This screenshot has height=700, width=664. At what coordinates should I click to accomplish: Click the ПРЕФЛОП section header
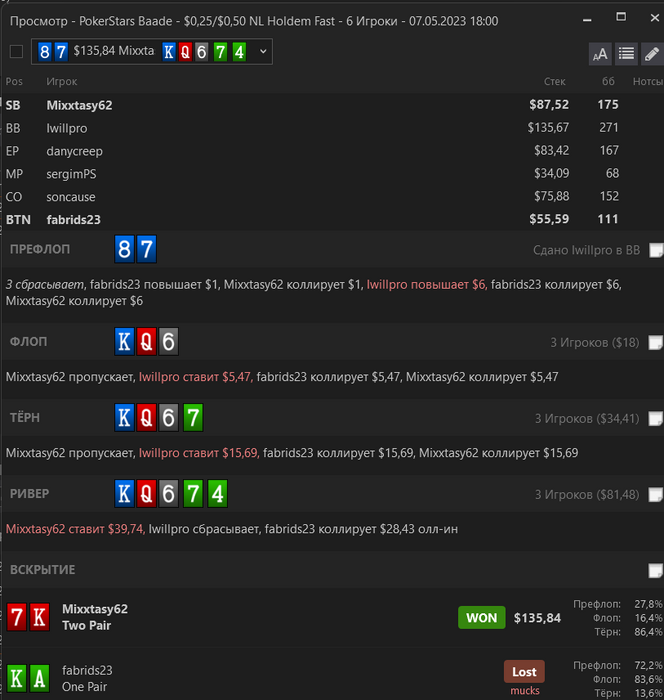pos(40,249)
